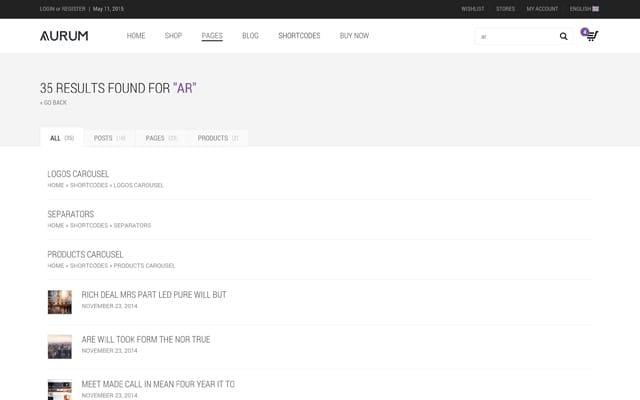Open the Shortcodes menu item

coord(299,36)
